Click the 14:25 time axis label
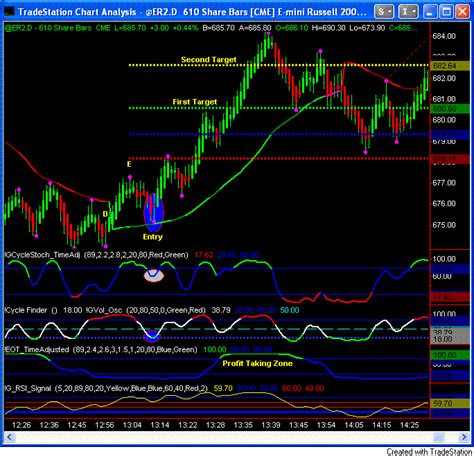Viewport: 474px width, 456px height. pyautogui.click(x=409, y=425)
